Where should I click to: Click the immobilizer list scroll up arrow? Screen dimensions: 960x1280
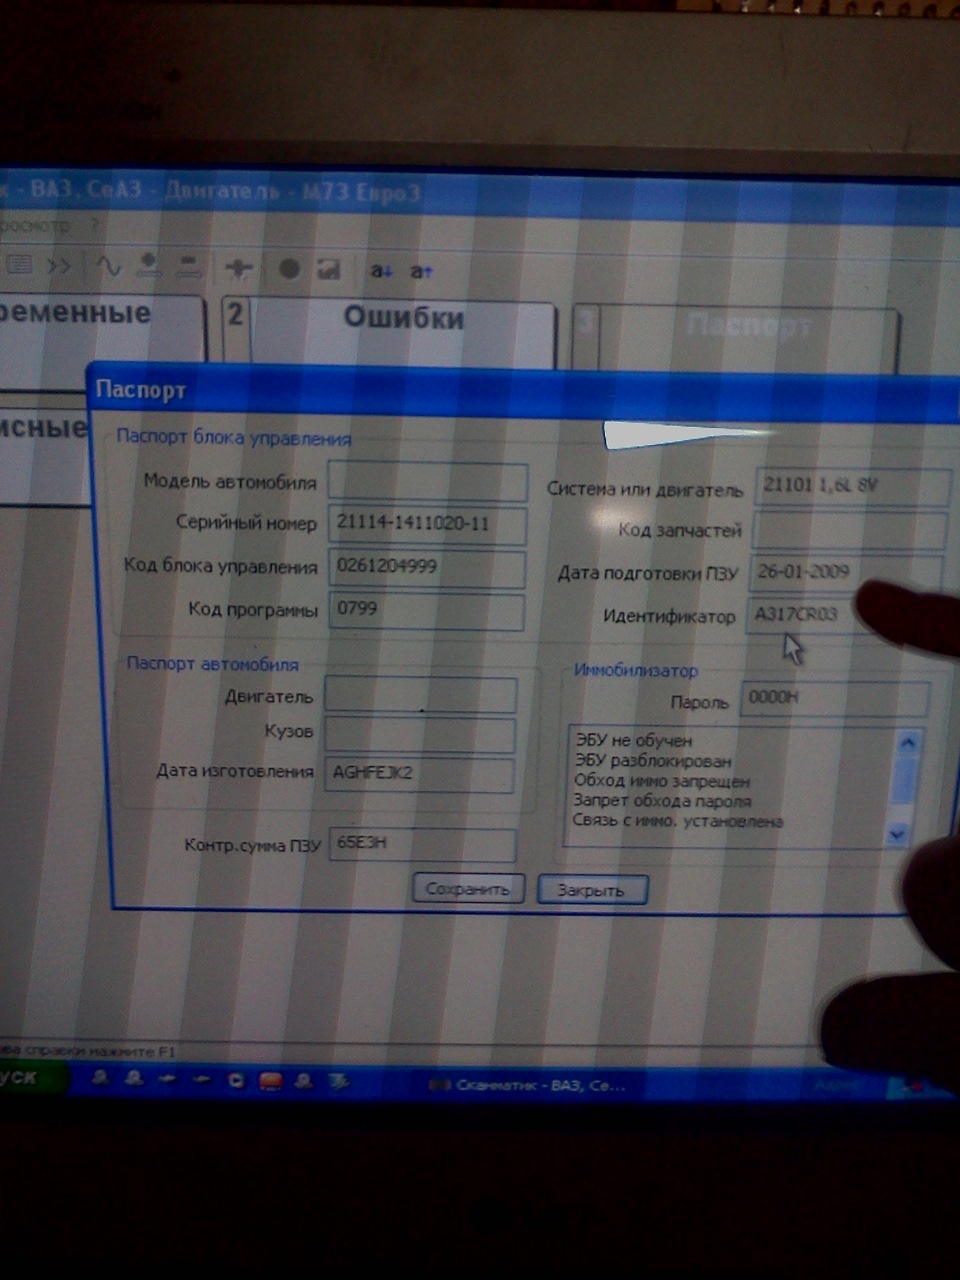click(x=907, y=743)
